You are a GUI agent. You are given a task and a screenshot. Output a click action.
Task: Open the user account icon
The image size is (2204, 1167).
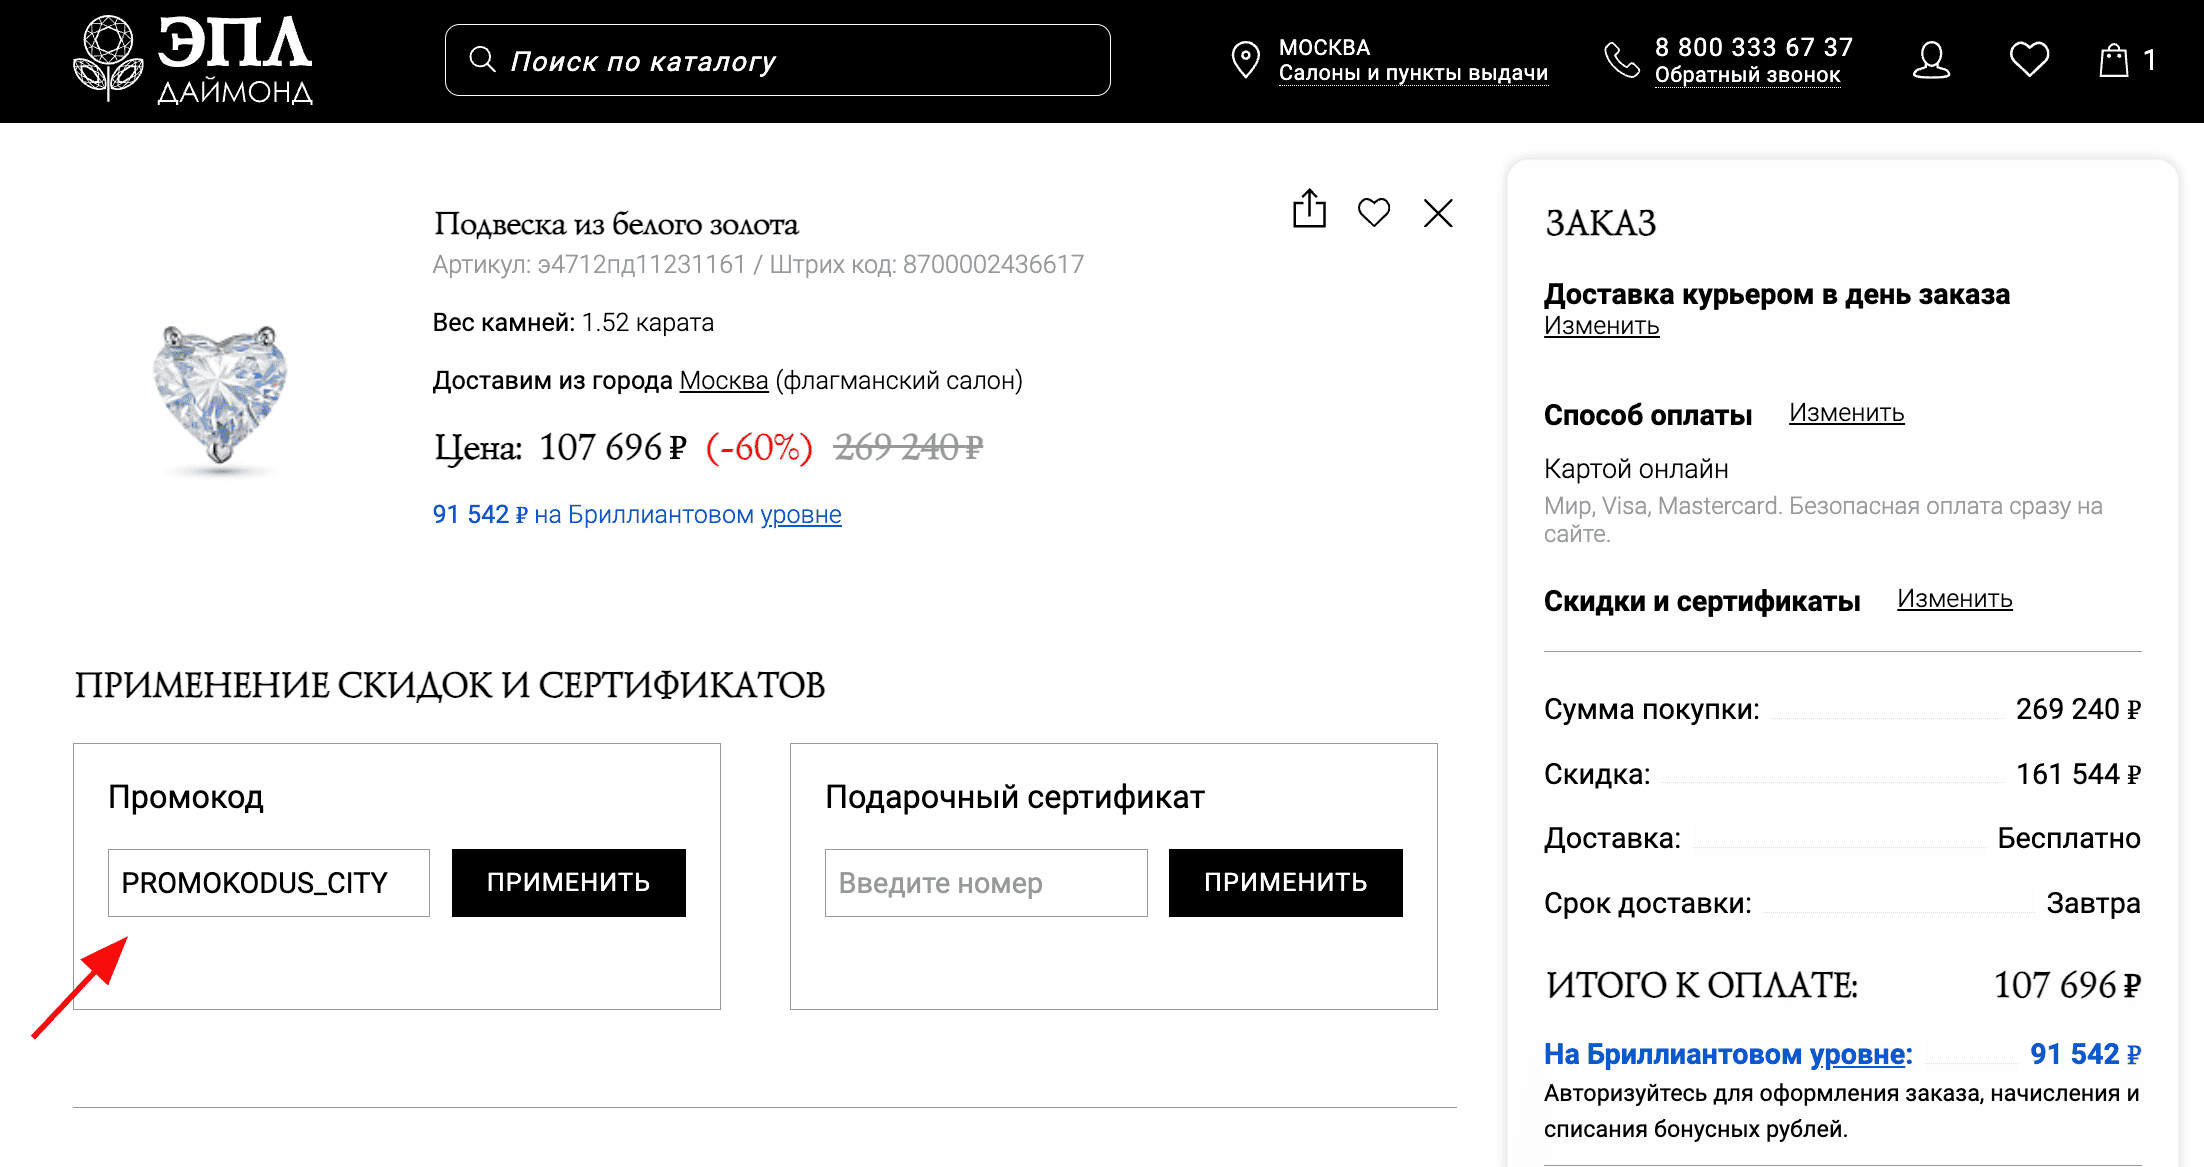click(x=1932, y=60)
